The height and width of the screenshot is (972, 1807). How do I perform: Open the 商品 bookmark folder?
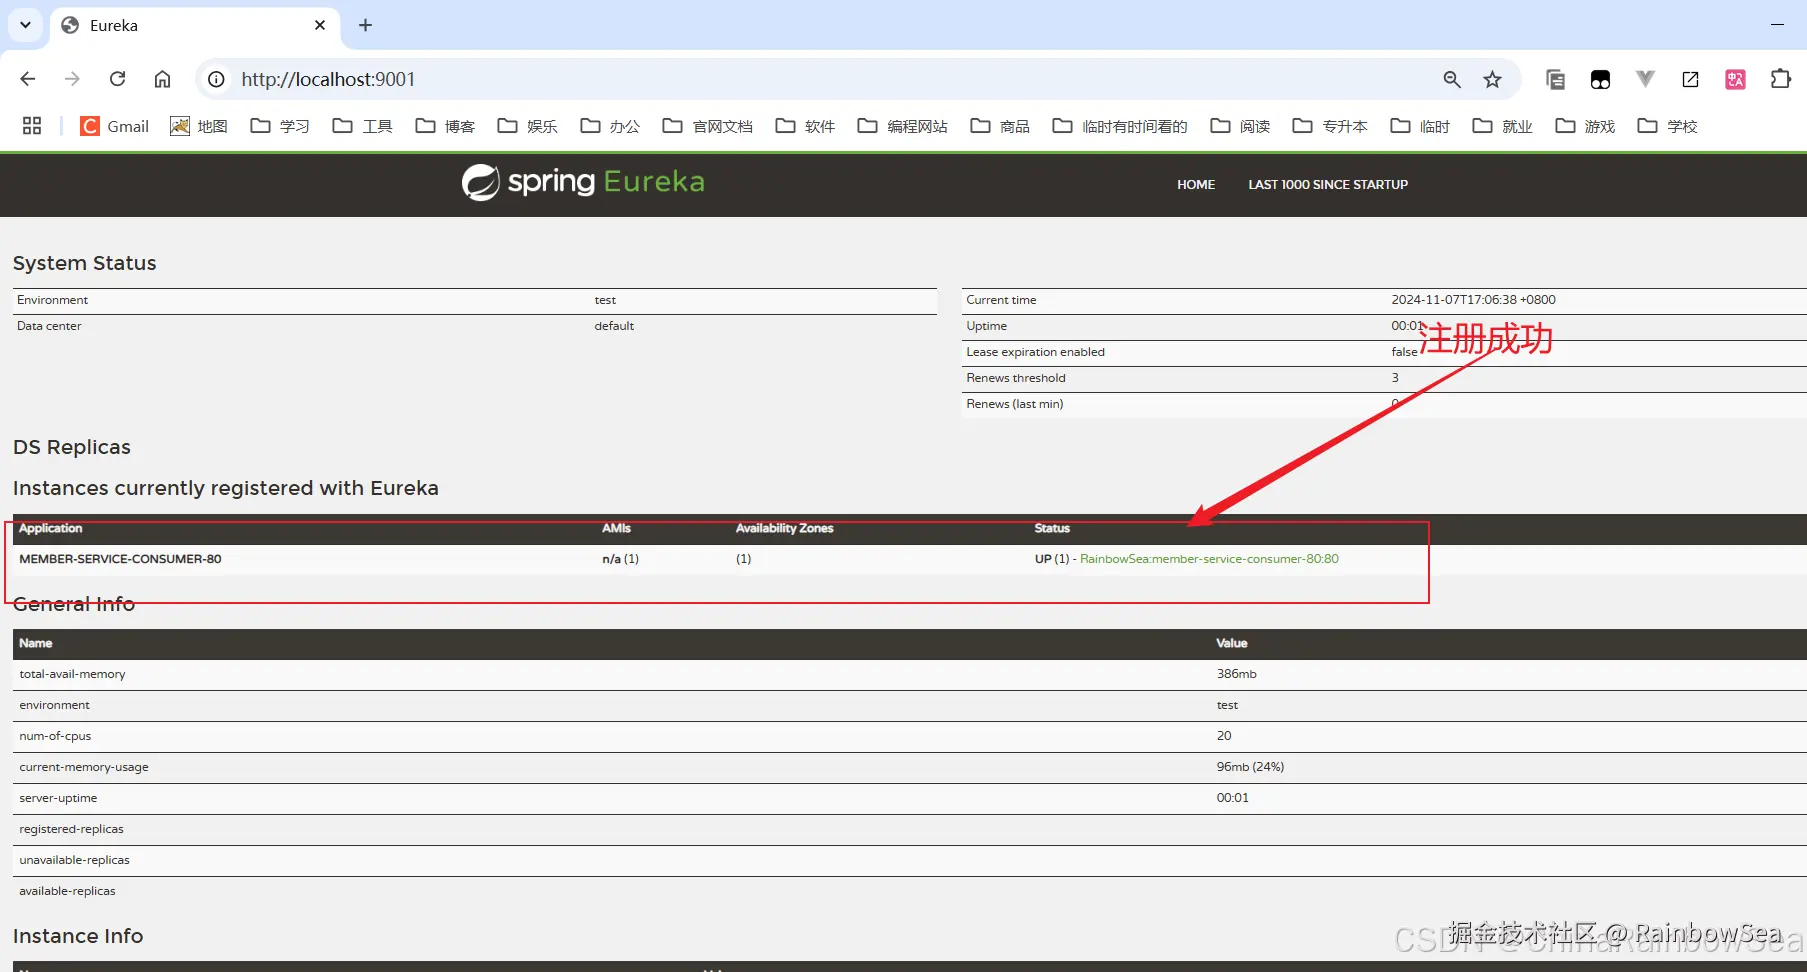pos(1000,126)
